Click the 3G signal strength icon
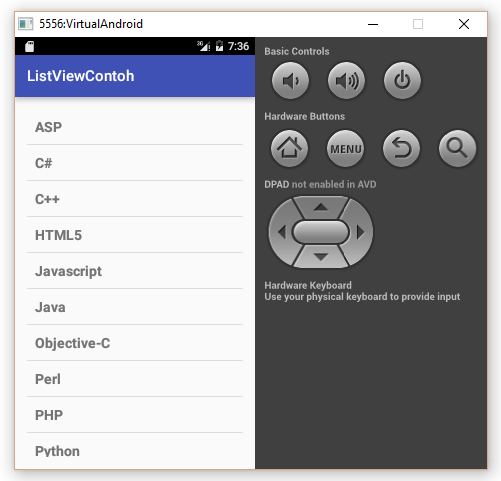This screenshot has height=481, width=501. point(203,46)
